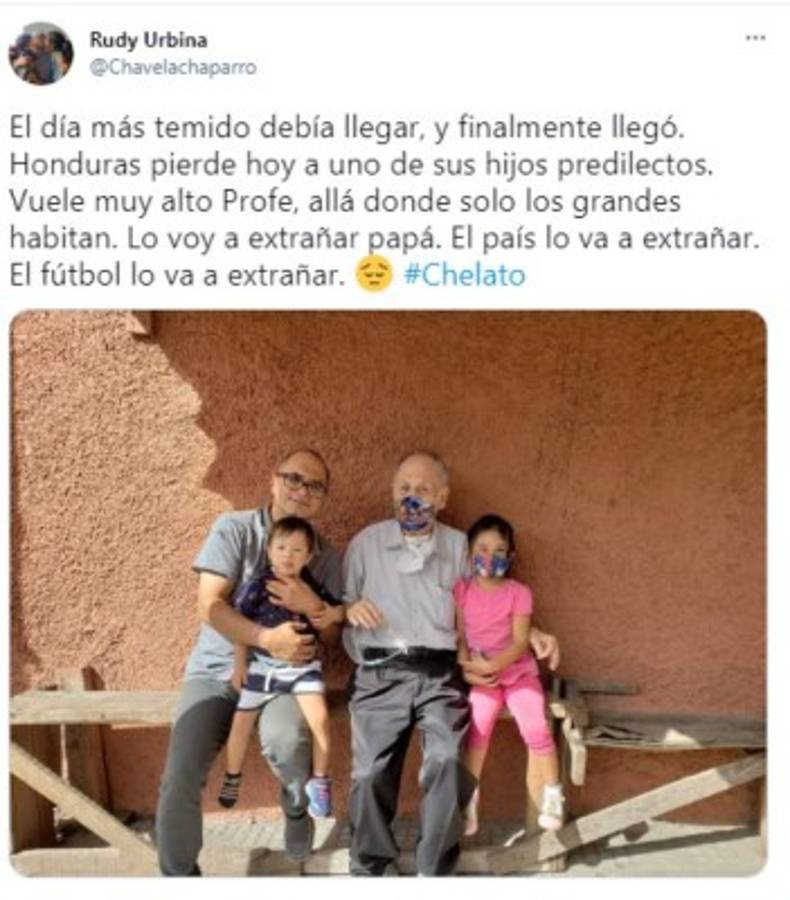
Task: Open the tweet's three-dot more menu
Action: 755,38
